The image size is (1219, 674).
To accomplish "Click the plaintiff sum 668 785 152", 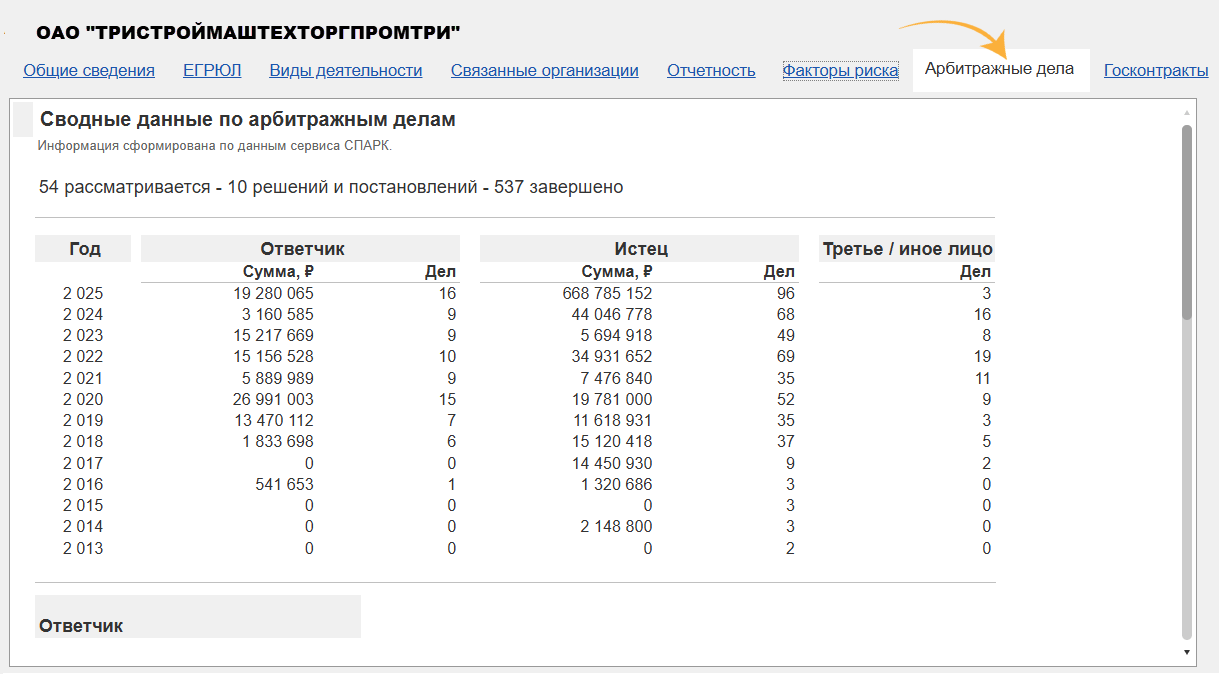I will pyautogui.click(x=607, y=293).
